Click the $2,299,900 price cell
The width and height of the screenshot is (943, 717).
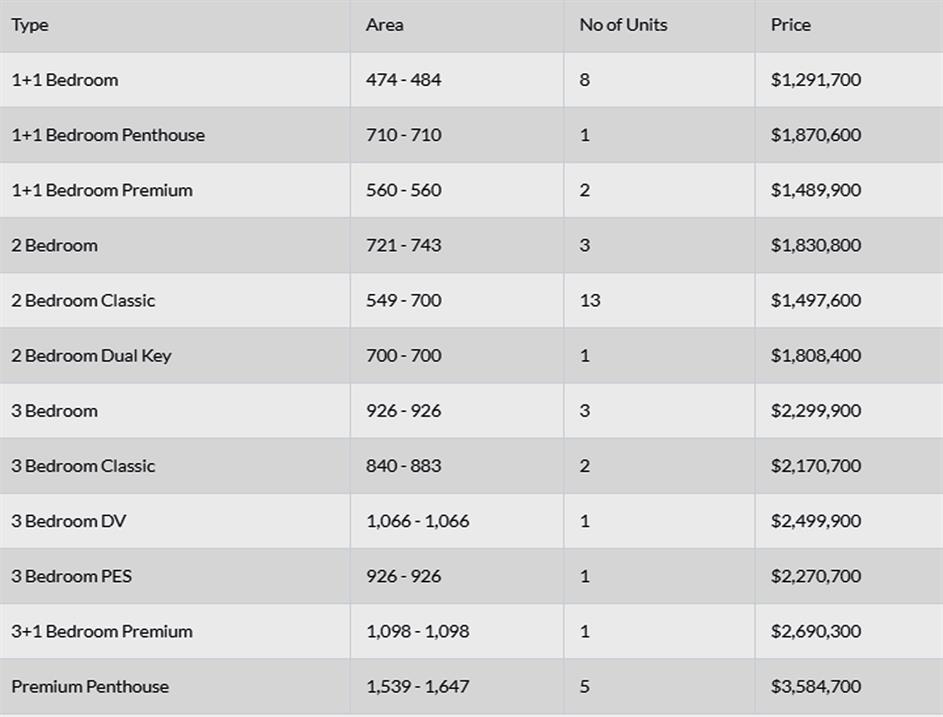click(815, 410)
